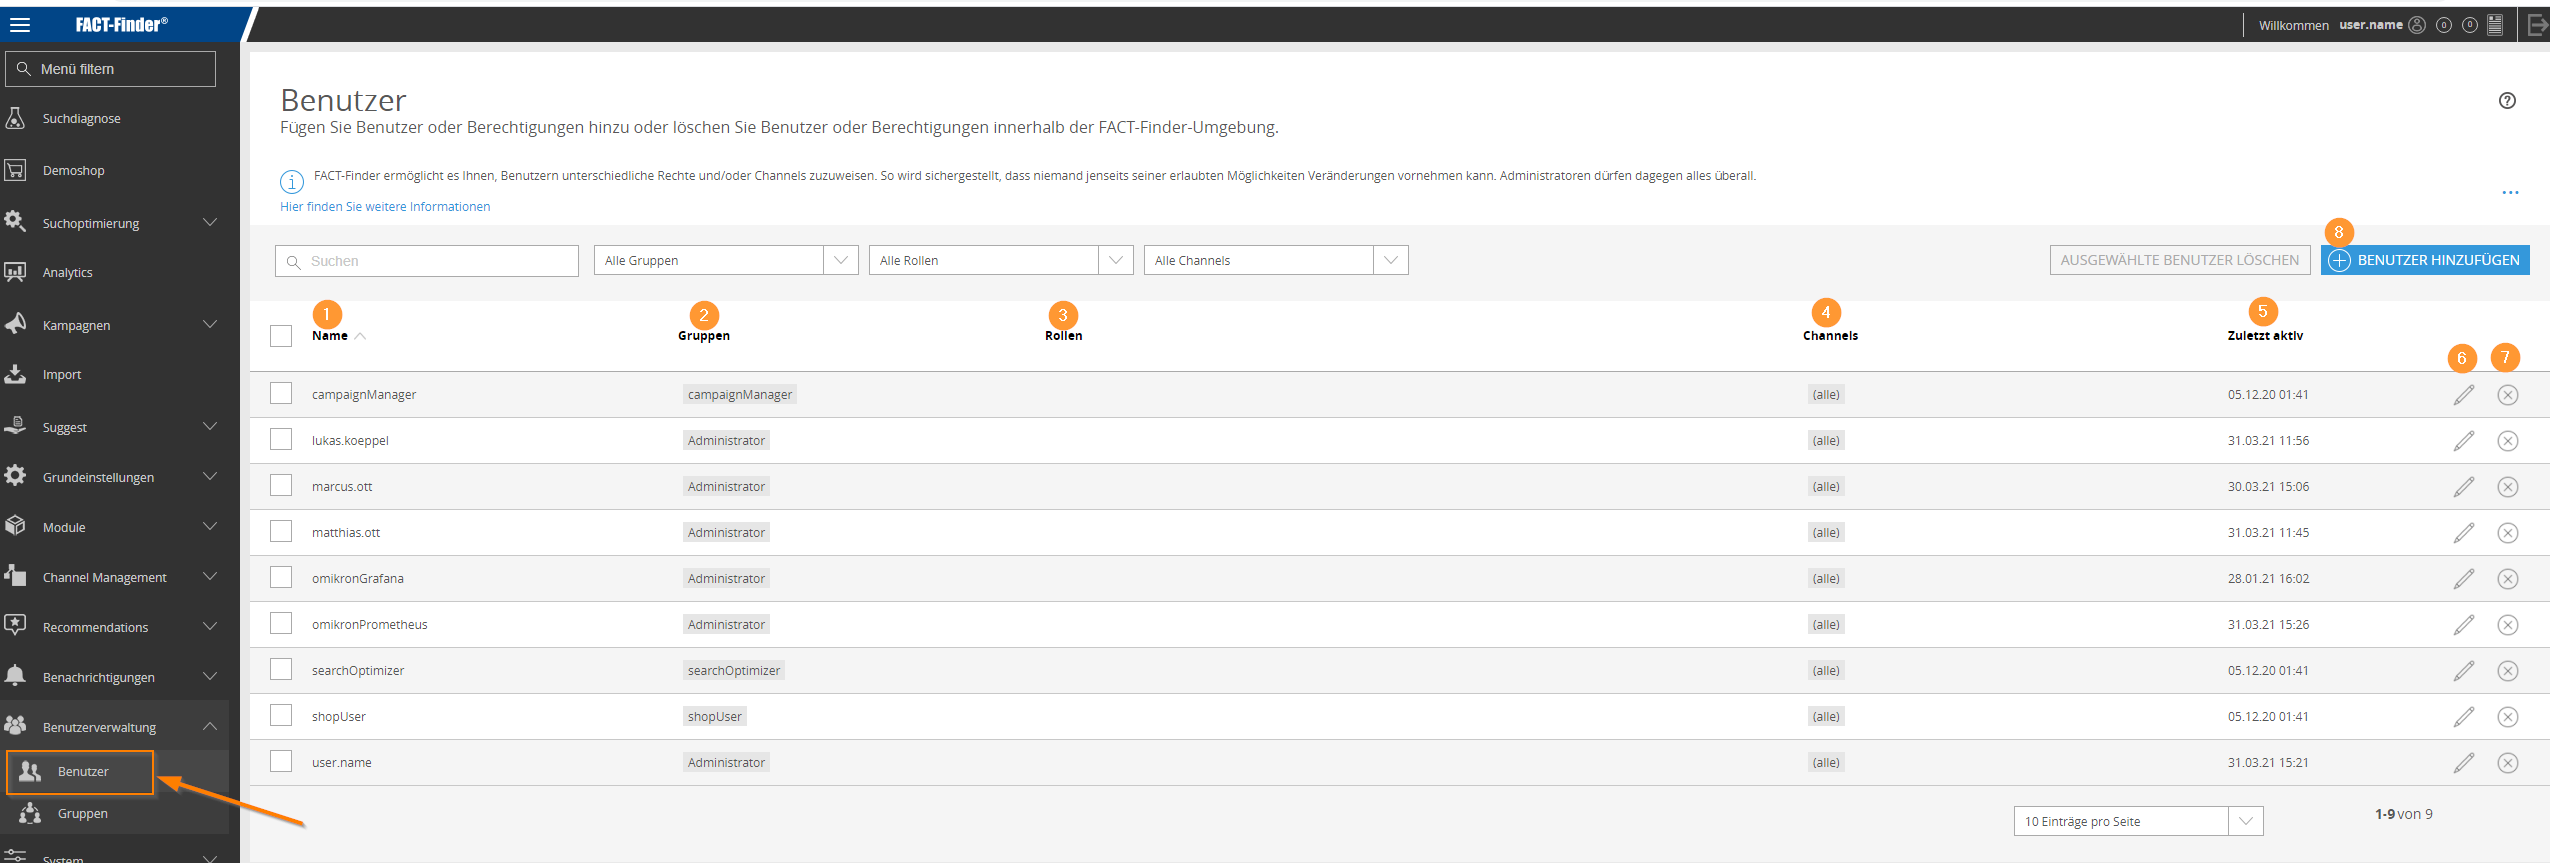Expand the Grundeinstellungen menu chevron
The width and height of the screenshot is (2550, 863).
pos(210,476)
